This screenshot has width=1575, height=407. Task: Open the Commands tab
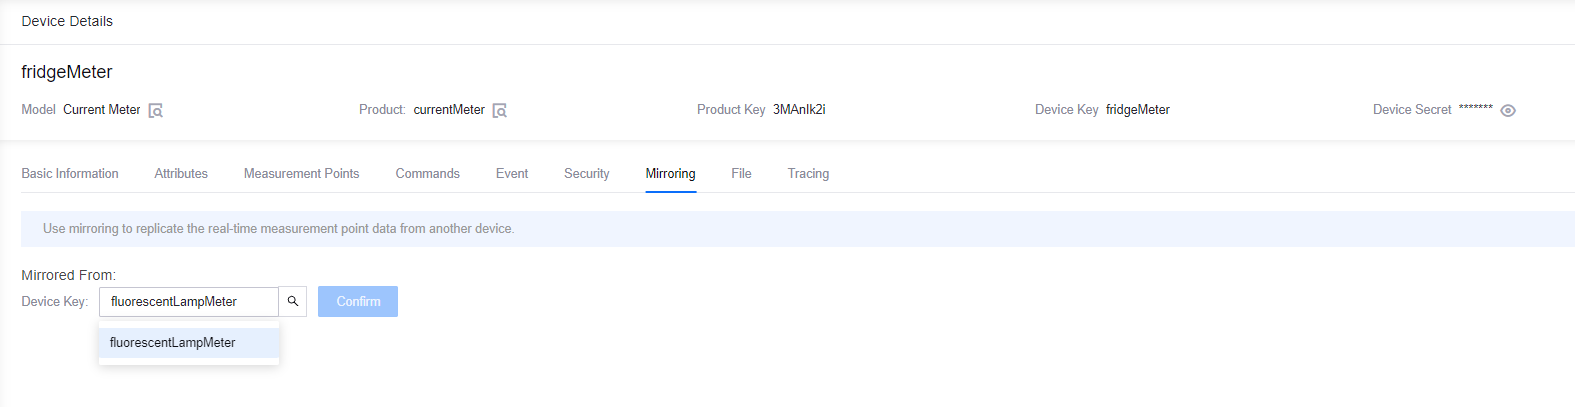(x=427, y=174)
